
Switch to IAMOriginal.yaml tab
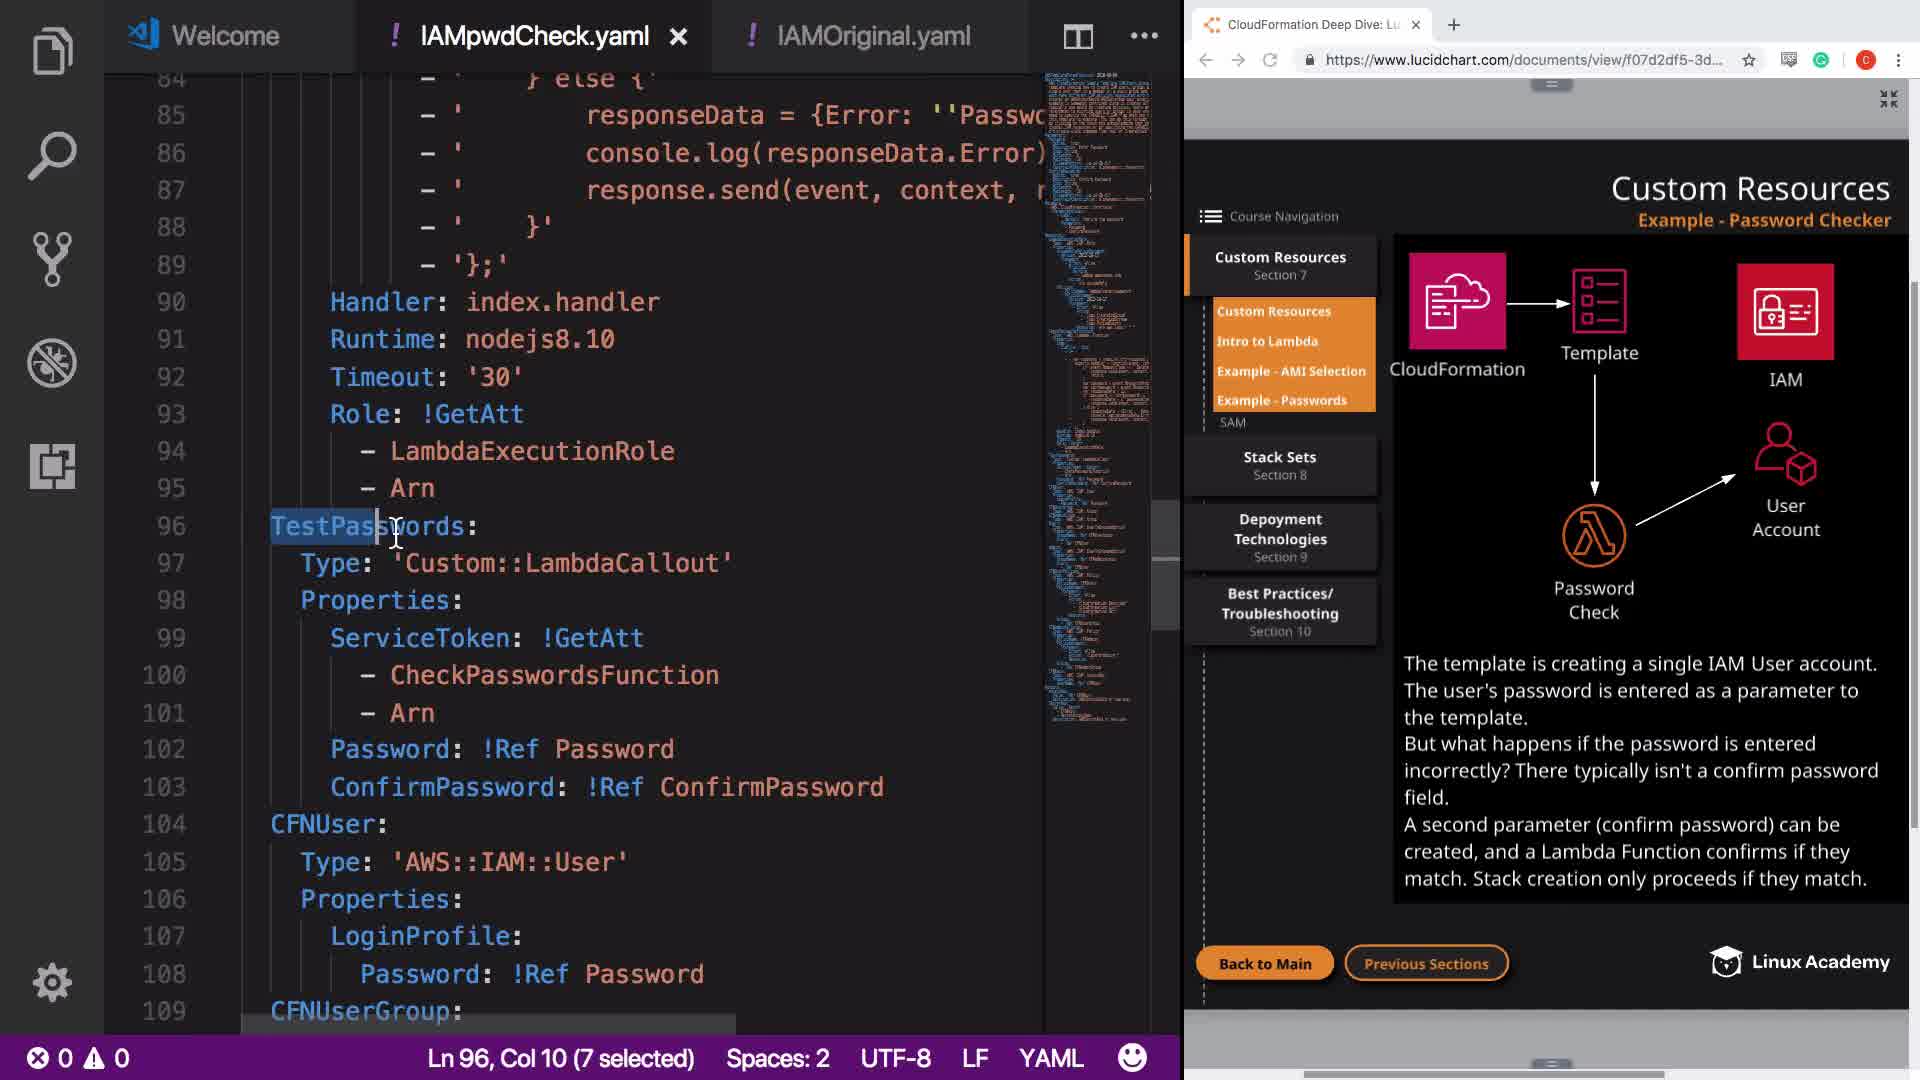(872, 37)
